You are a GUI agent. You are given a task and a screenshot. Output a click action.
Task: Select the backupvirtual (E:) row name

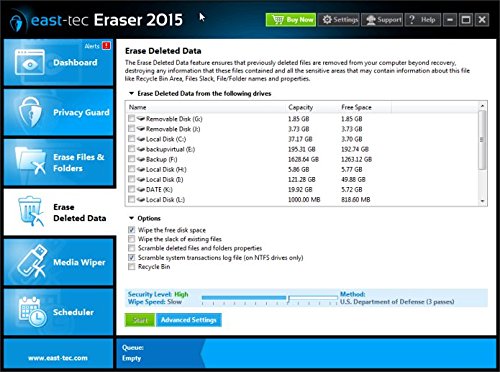(x=170, y=149)
